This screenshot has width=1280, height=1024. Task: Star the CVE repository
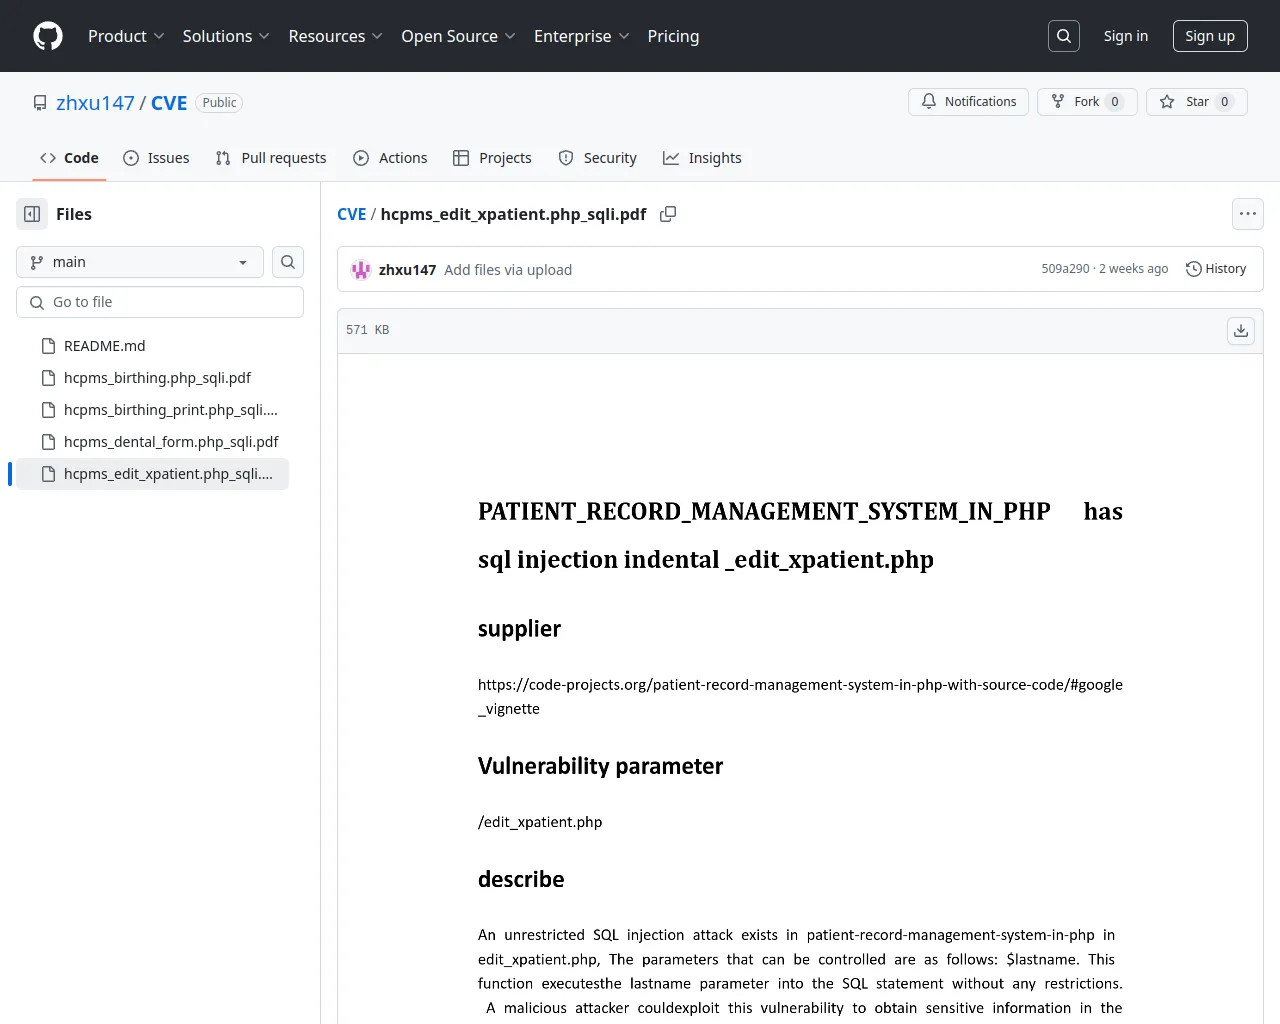pos(1196,102)
